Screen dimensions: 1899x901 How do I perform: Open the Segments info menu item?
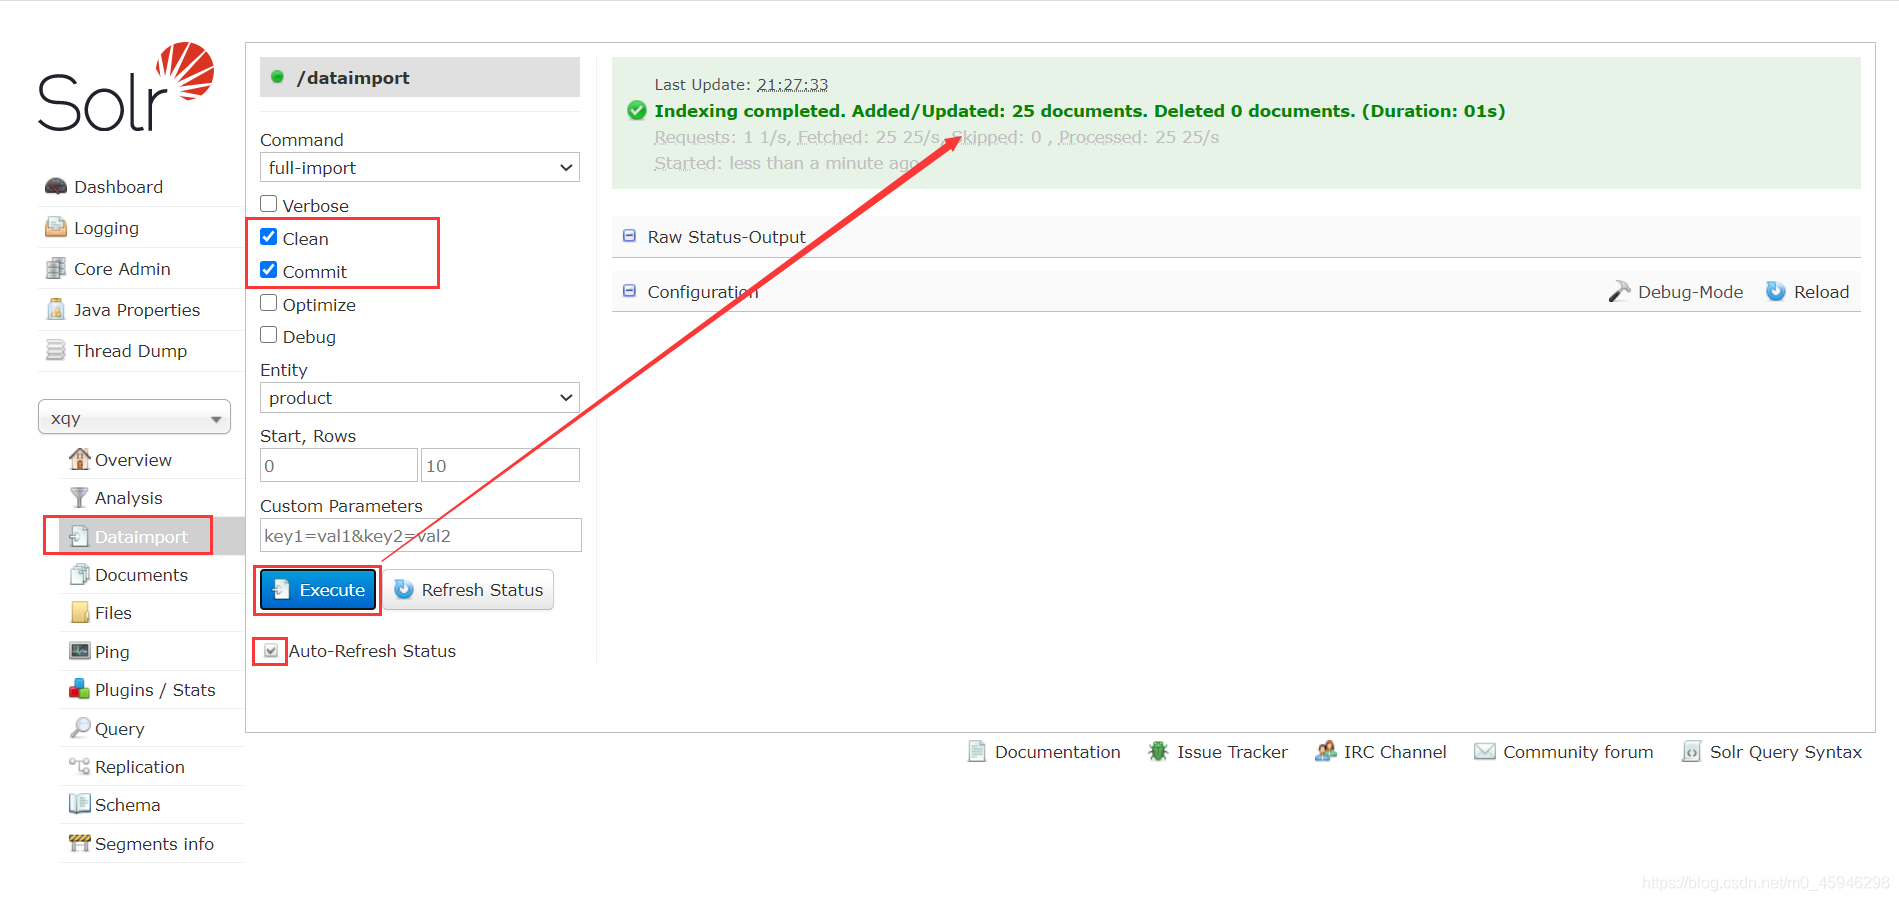click(x=154, y=843)
